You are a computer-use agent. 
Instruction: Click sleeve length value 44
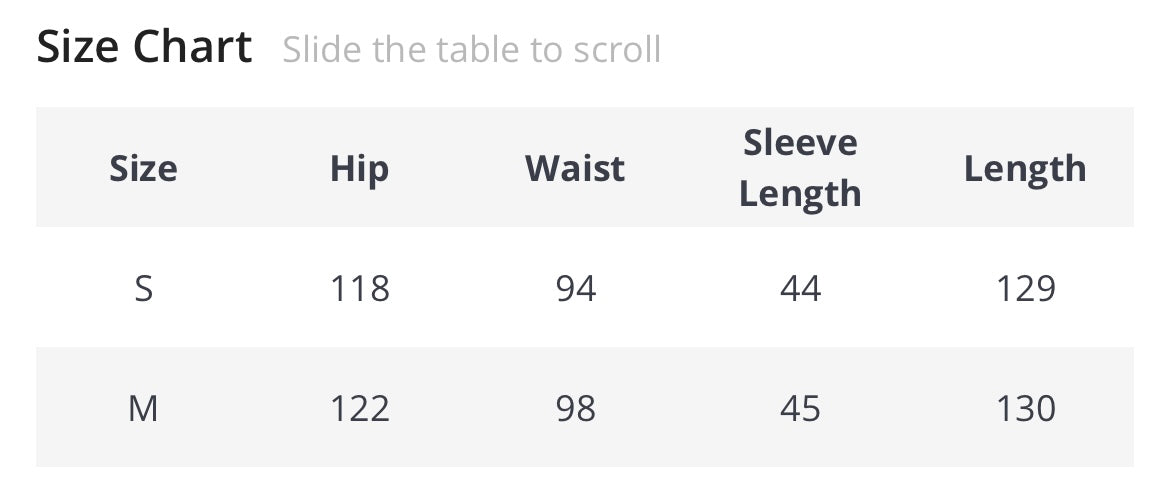tap(800, 289)
